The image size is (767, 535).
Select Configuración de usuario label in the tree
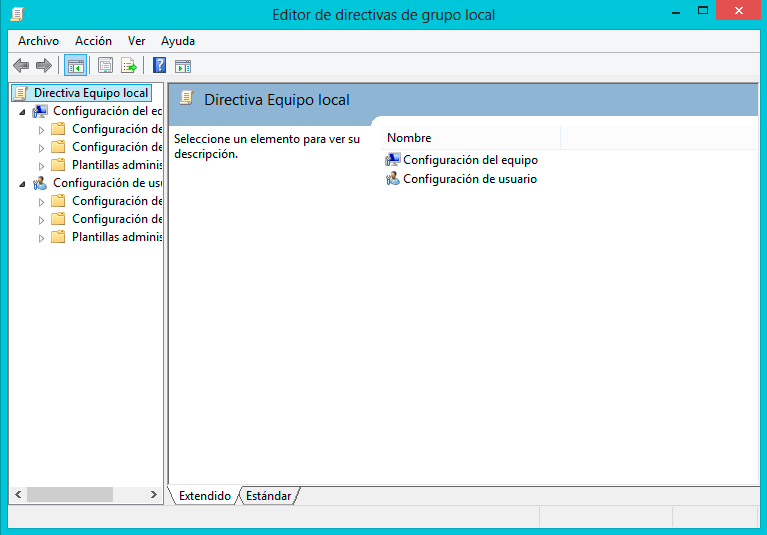click(x=108, y=183)
